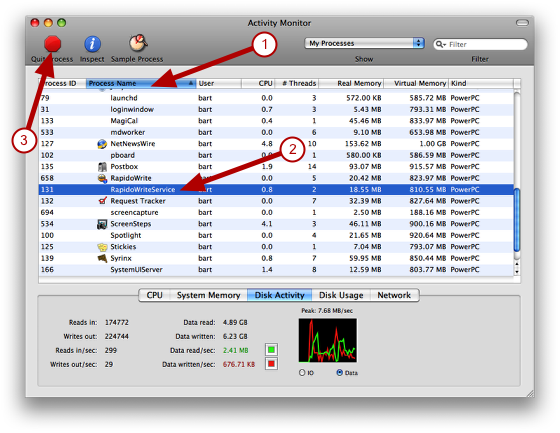Click the Stickies app icon
560x433 pixels.
click(x=102, y=247)
